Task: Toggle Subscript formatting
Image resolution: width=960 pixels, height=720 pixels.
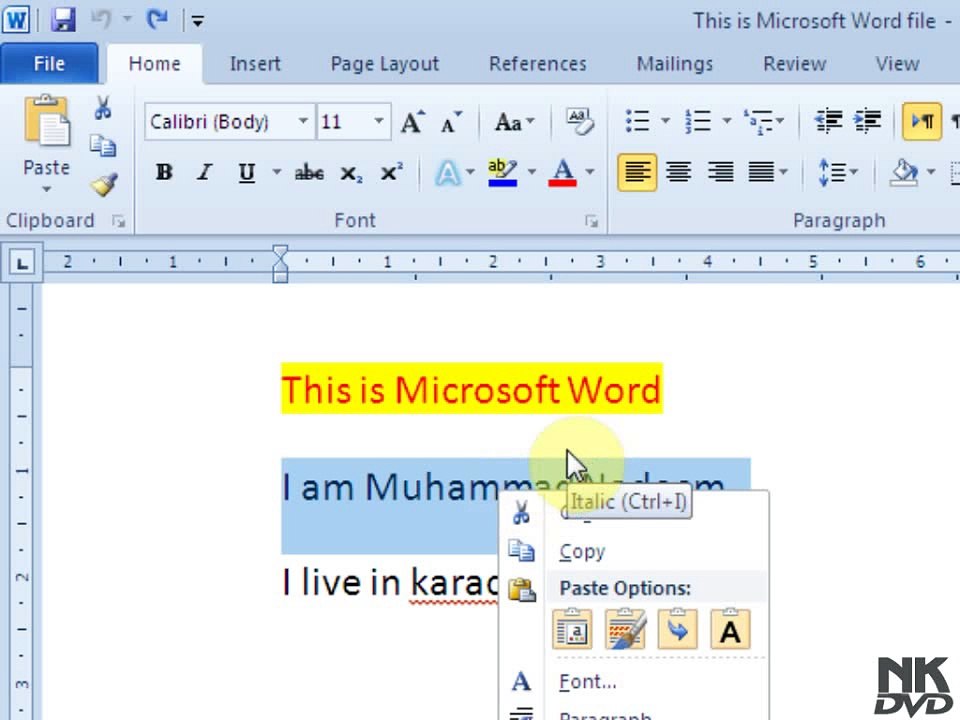Action: pyautogui.click(x=351, y=173)
